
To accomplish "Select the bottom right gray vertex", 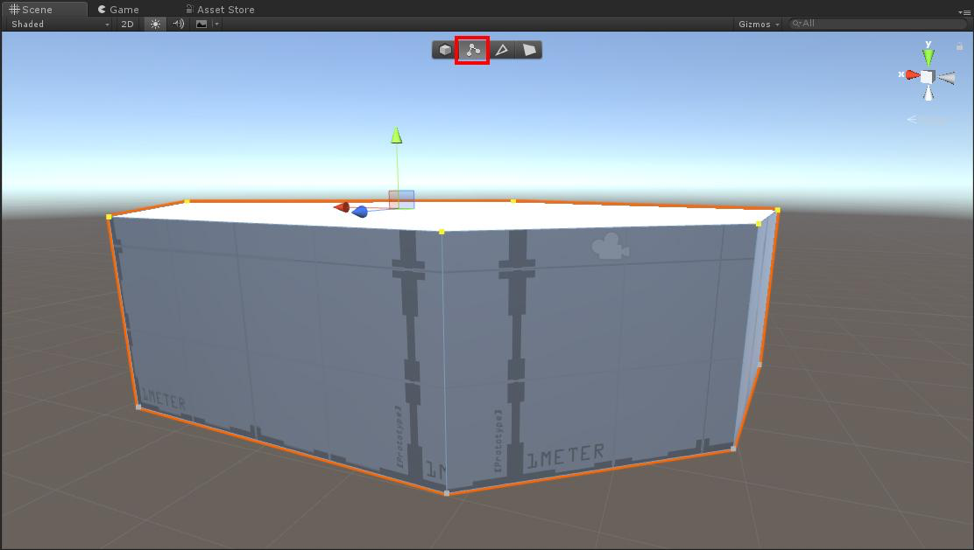I will pyautogui.click(x=734, y=448).
